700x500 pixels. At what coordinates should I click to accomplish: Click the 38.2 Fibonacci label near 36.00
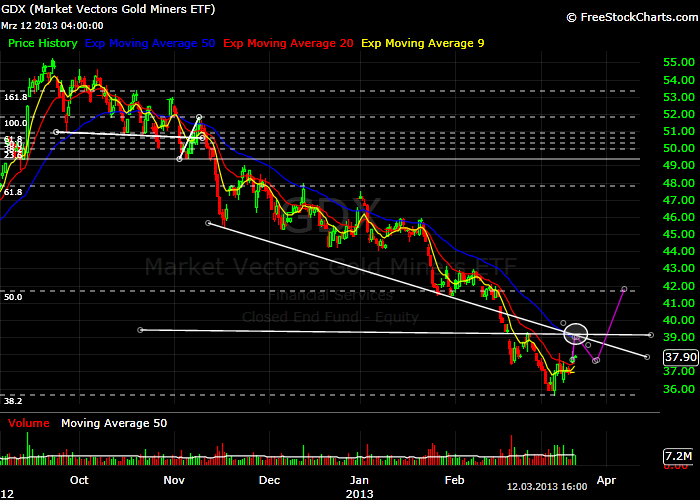(13, 401)
